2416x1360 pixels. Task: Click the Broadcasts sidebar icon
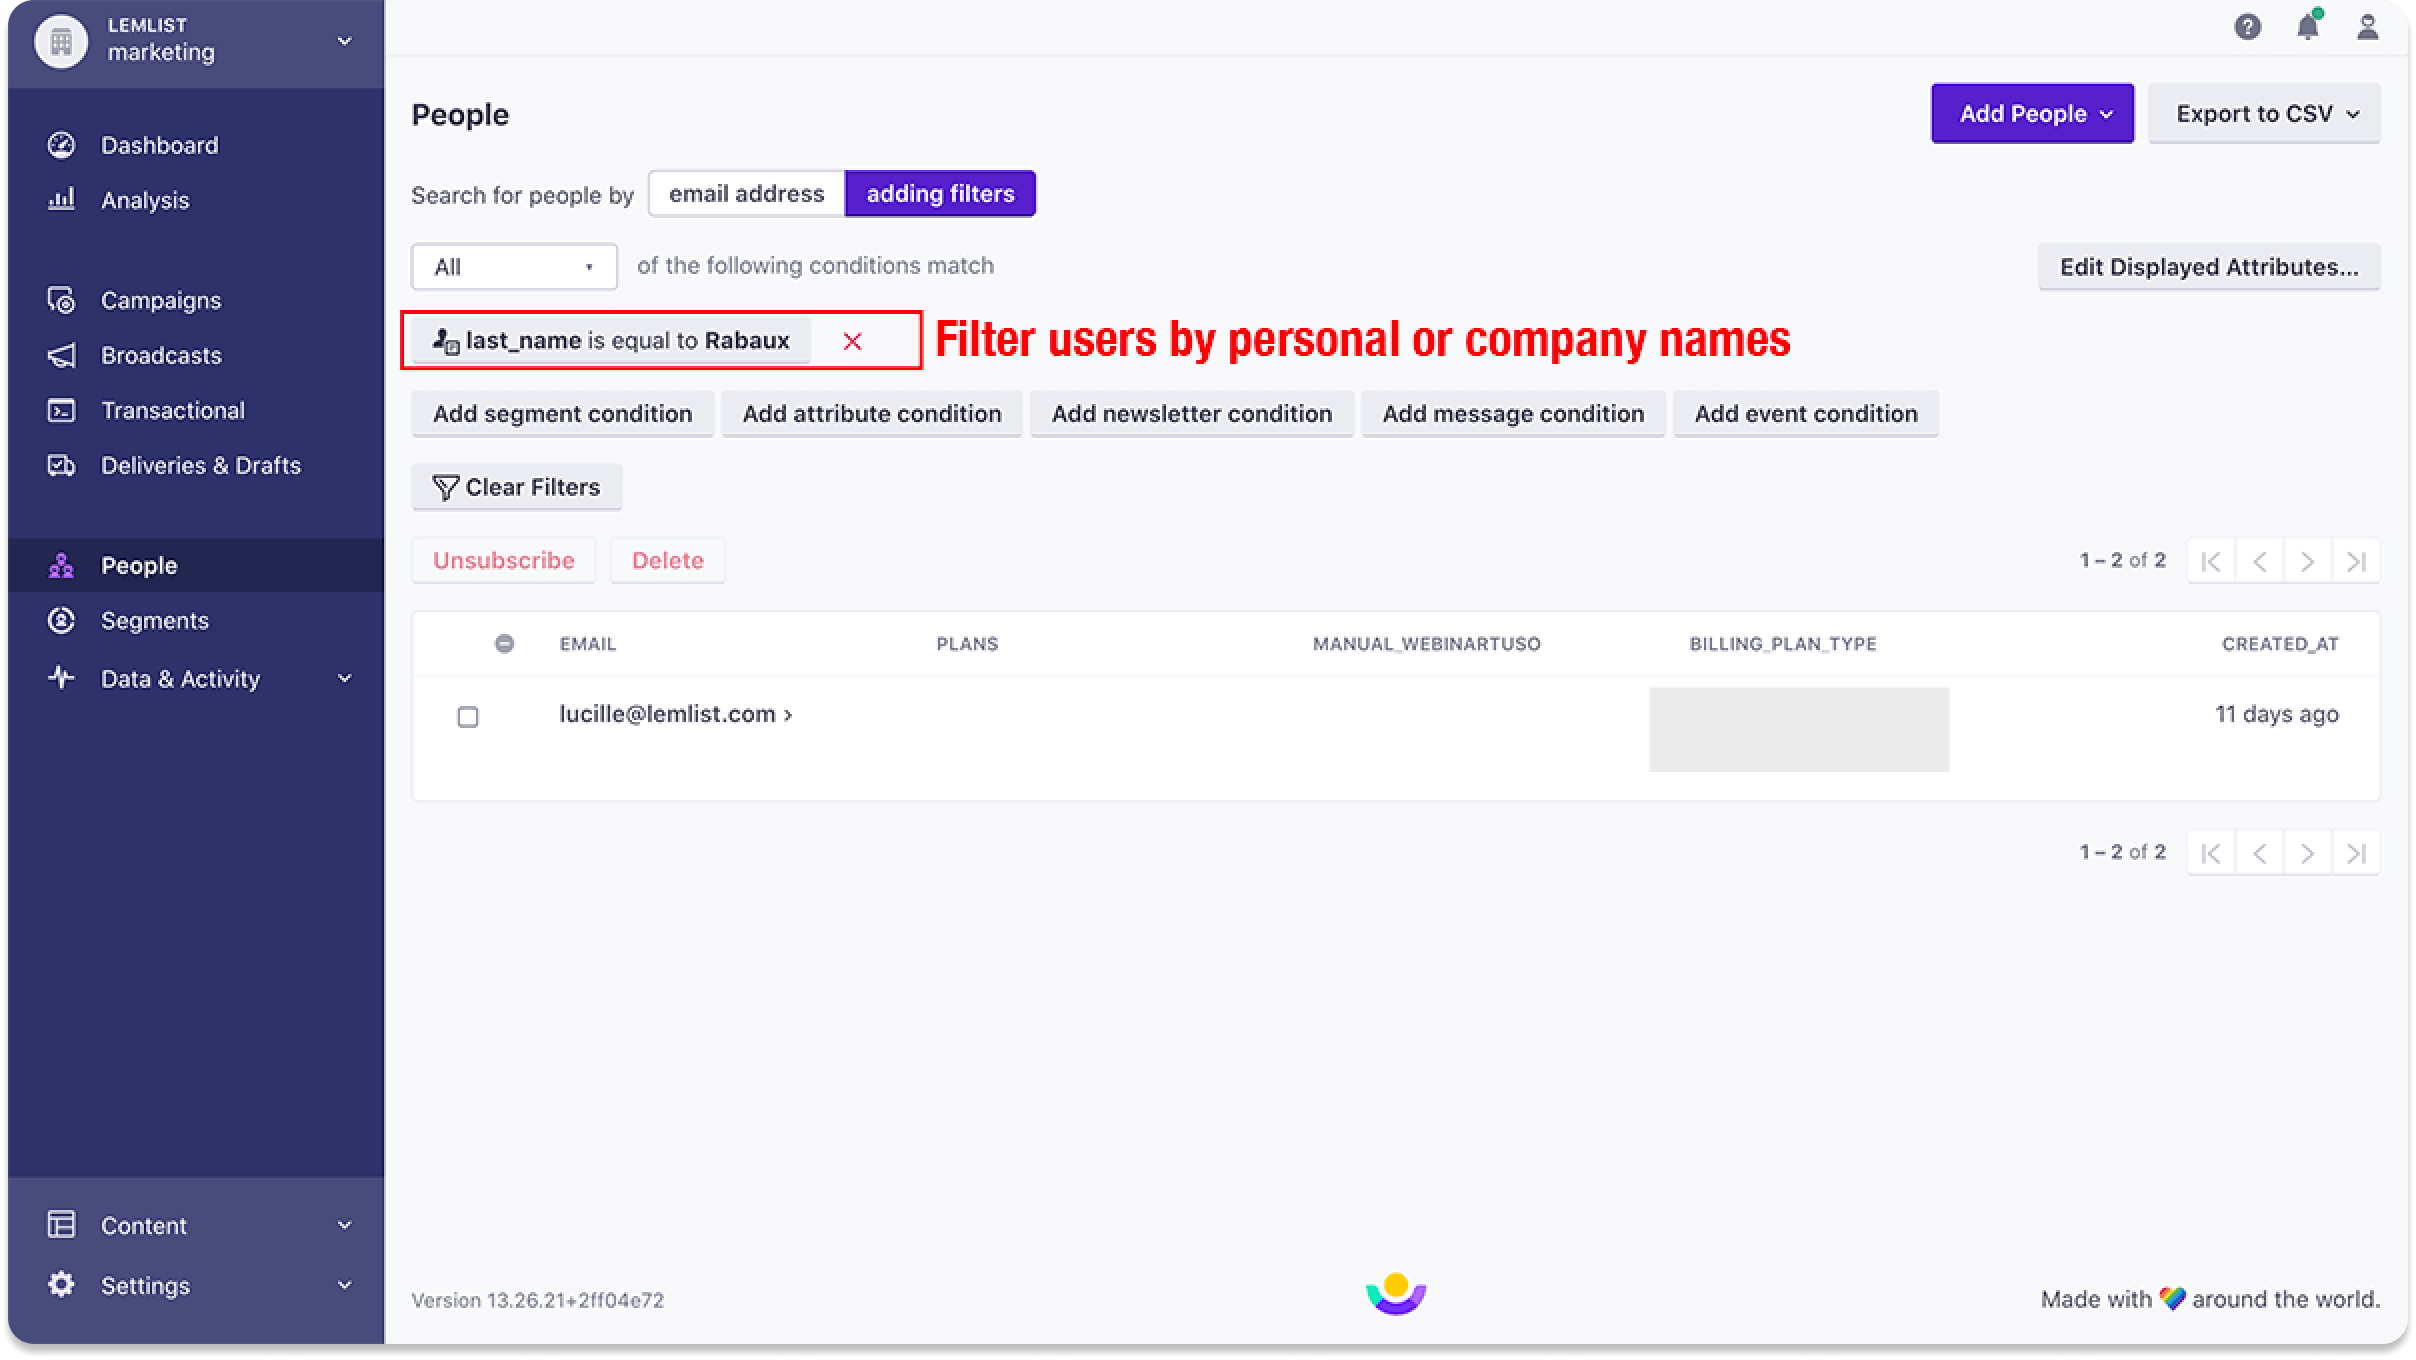point(61,355)
